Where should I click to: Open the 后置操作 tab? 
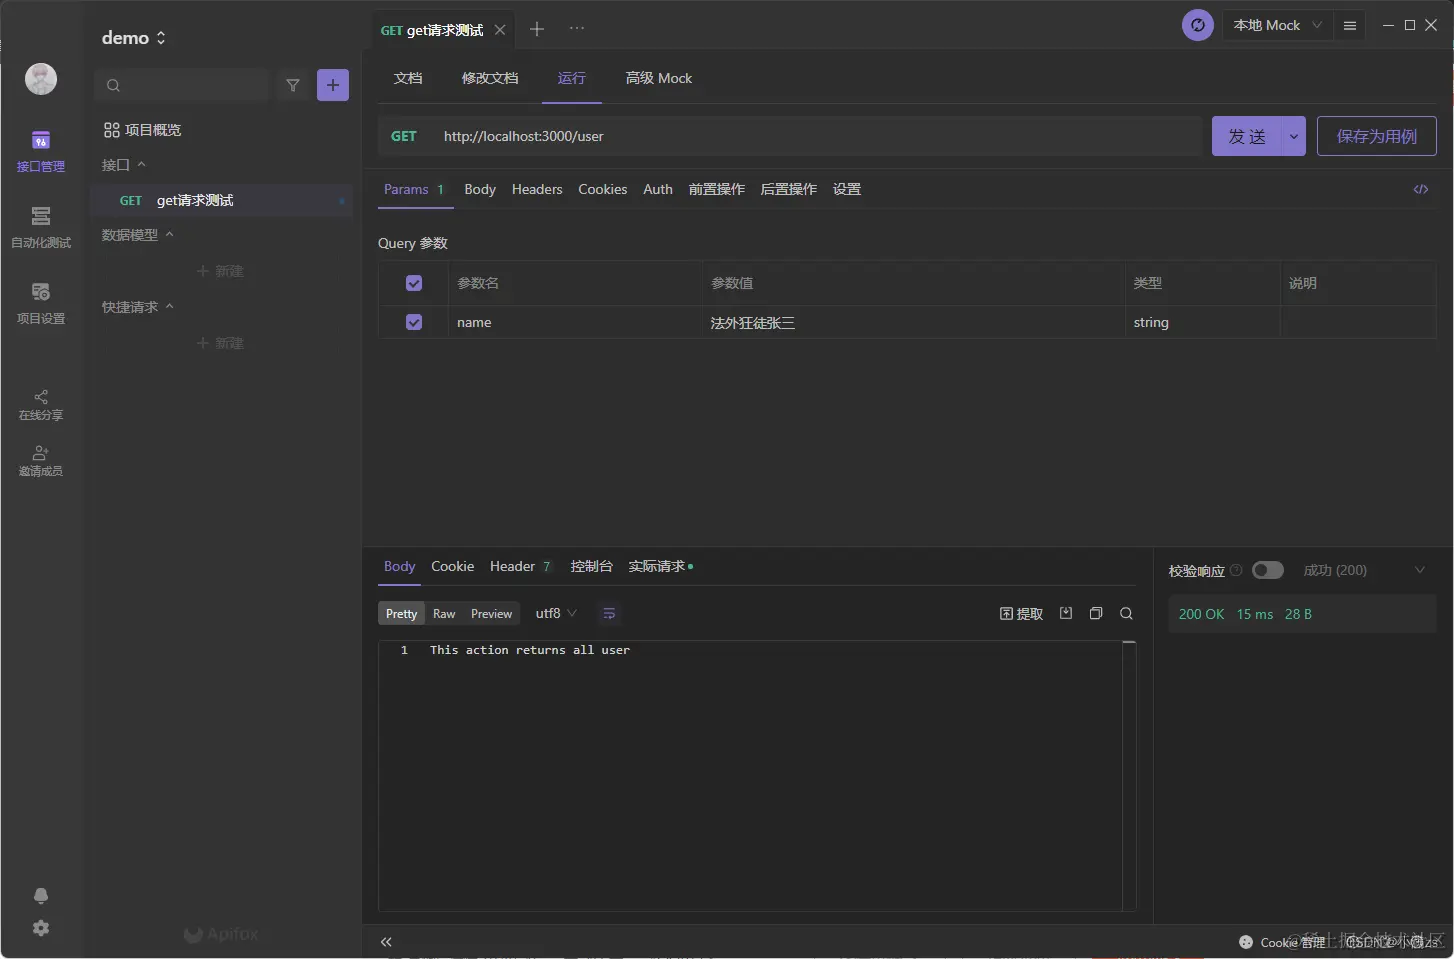[x=789, y=189]
